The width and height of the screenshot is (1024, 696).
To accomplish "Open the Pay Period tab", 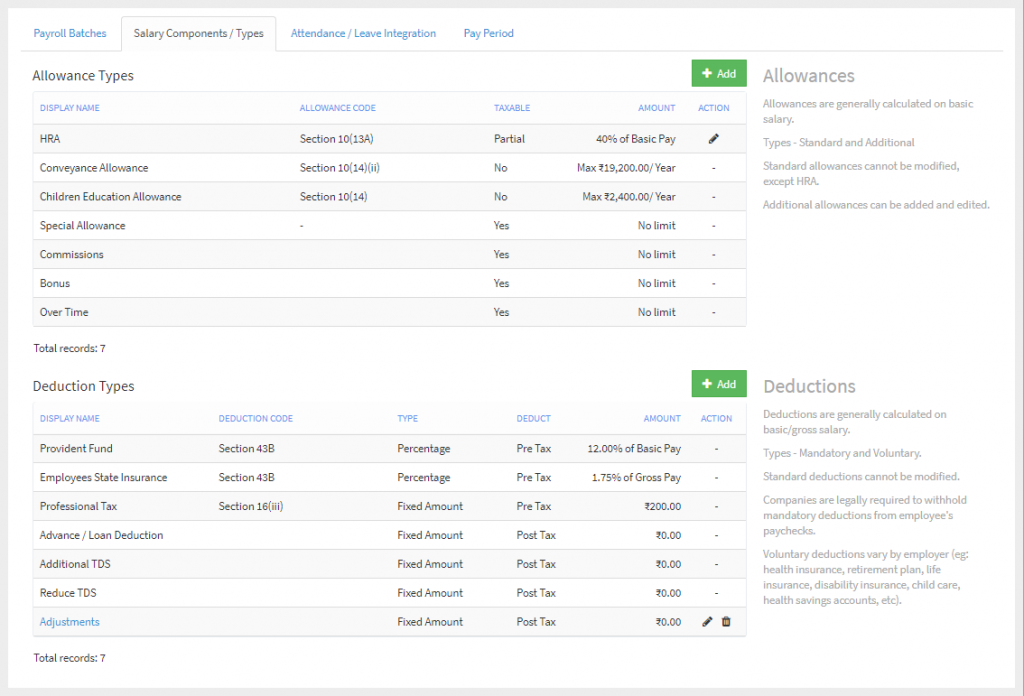I will pyautogui.click(x=488, y=33).
